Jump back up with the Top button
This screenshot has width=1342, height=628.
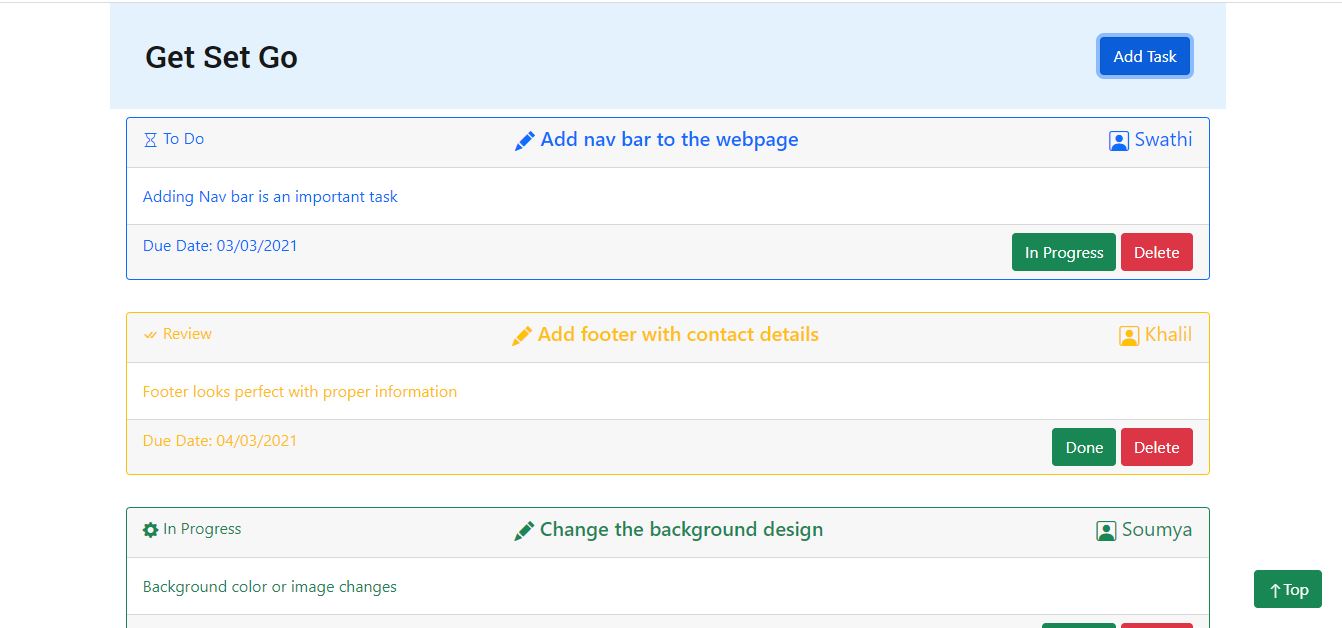tap(1287, 590)
